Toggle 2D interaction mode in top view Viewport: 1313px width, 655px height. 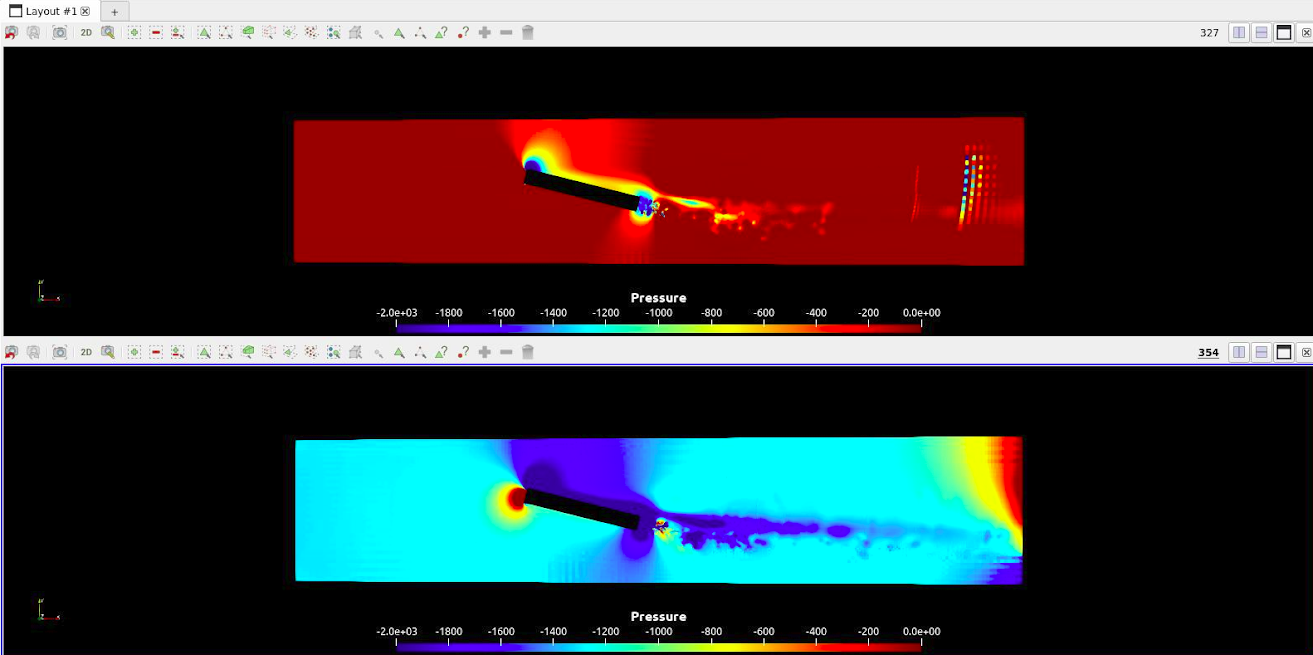pos(86,33)
